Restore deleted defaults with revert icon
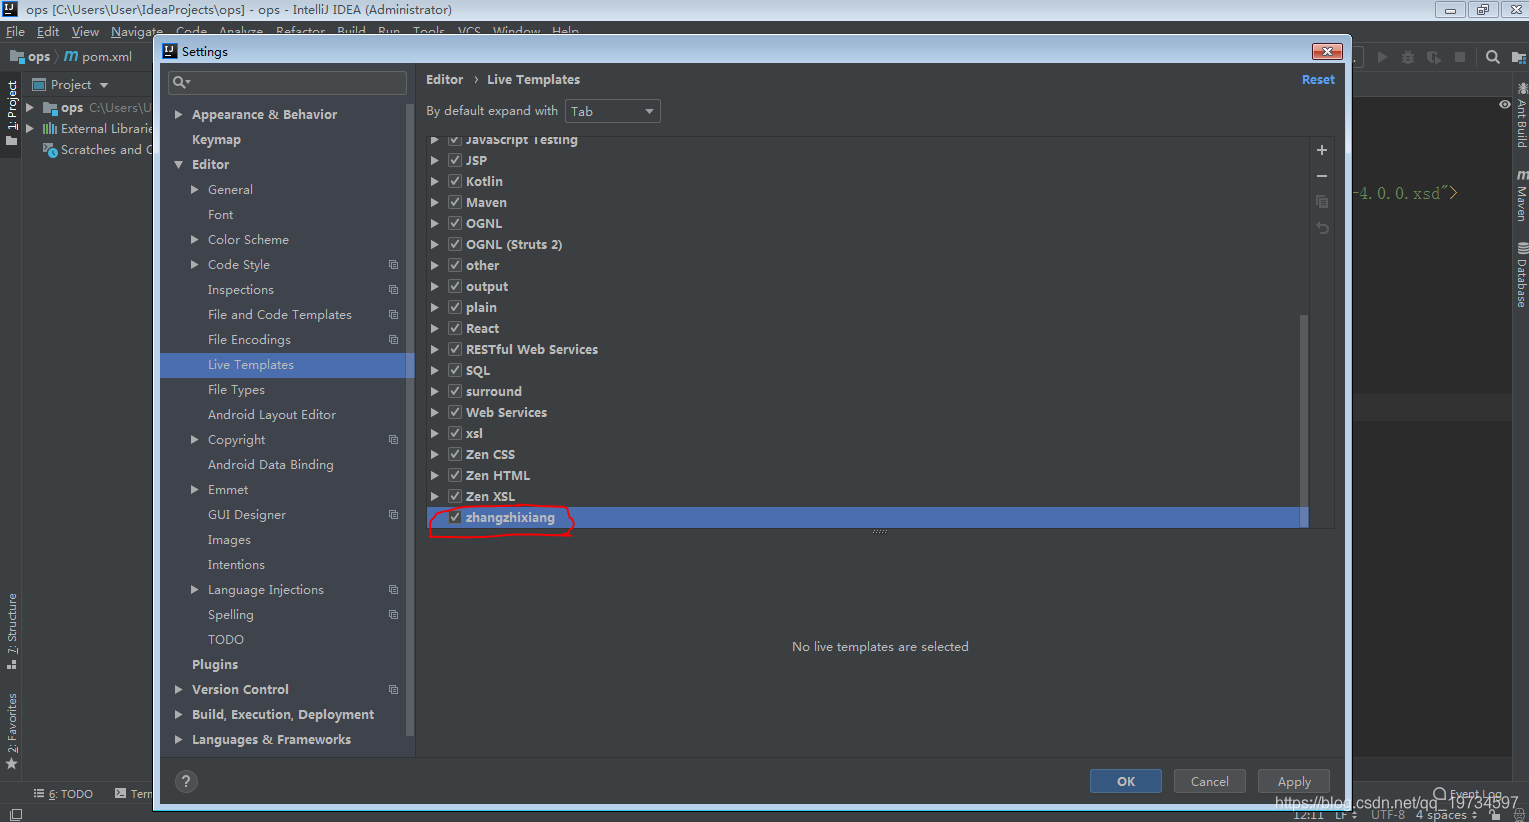The height and width of the screenshot is (822, 1529). click(1322, 228)
